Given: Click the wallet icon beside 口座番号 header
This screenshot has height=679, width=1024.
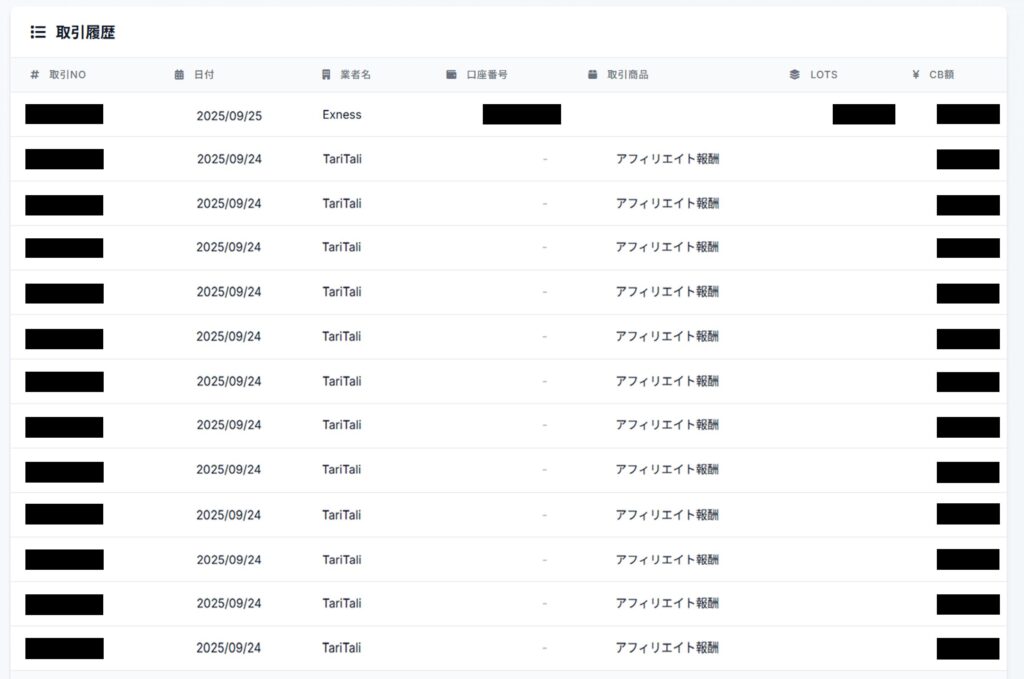Looking at the screenshot, I should (x=452, y=75).
